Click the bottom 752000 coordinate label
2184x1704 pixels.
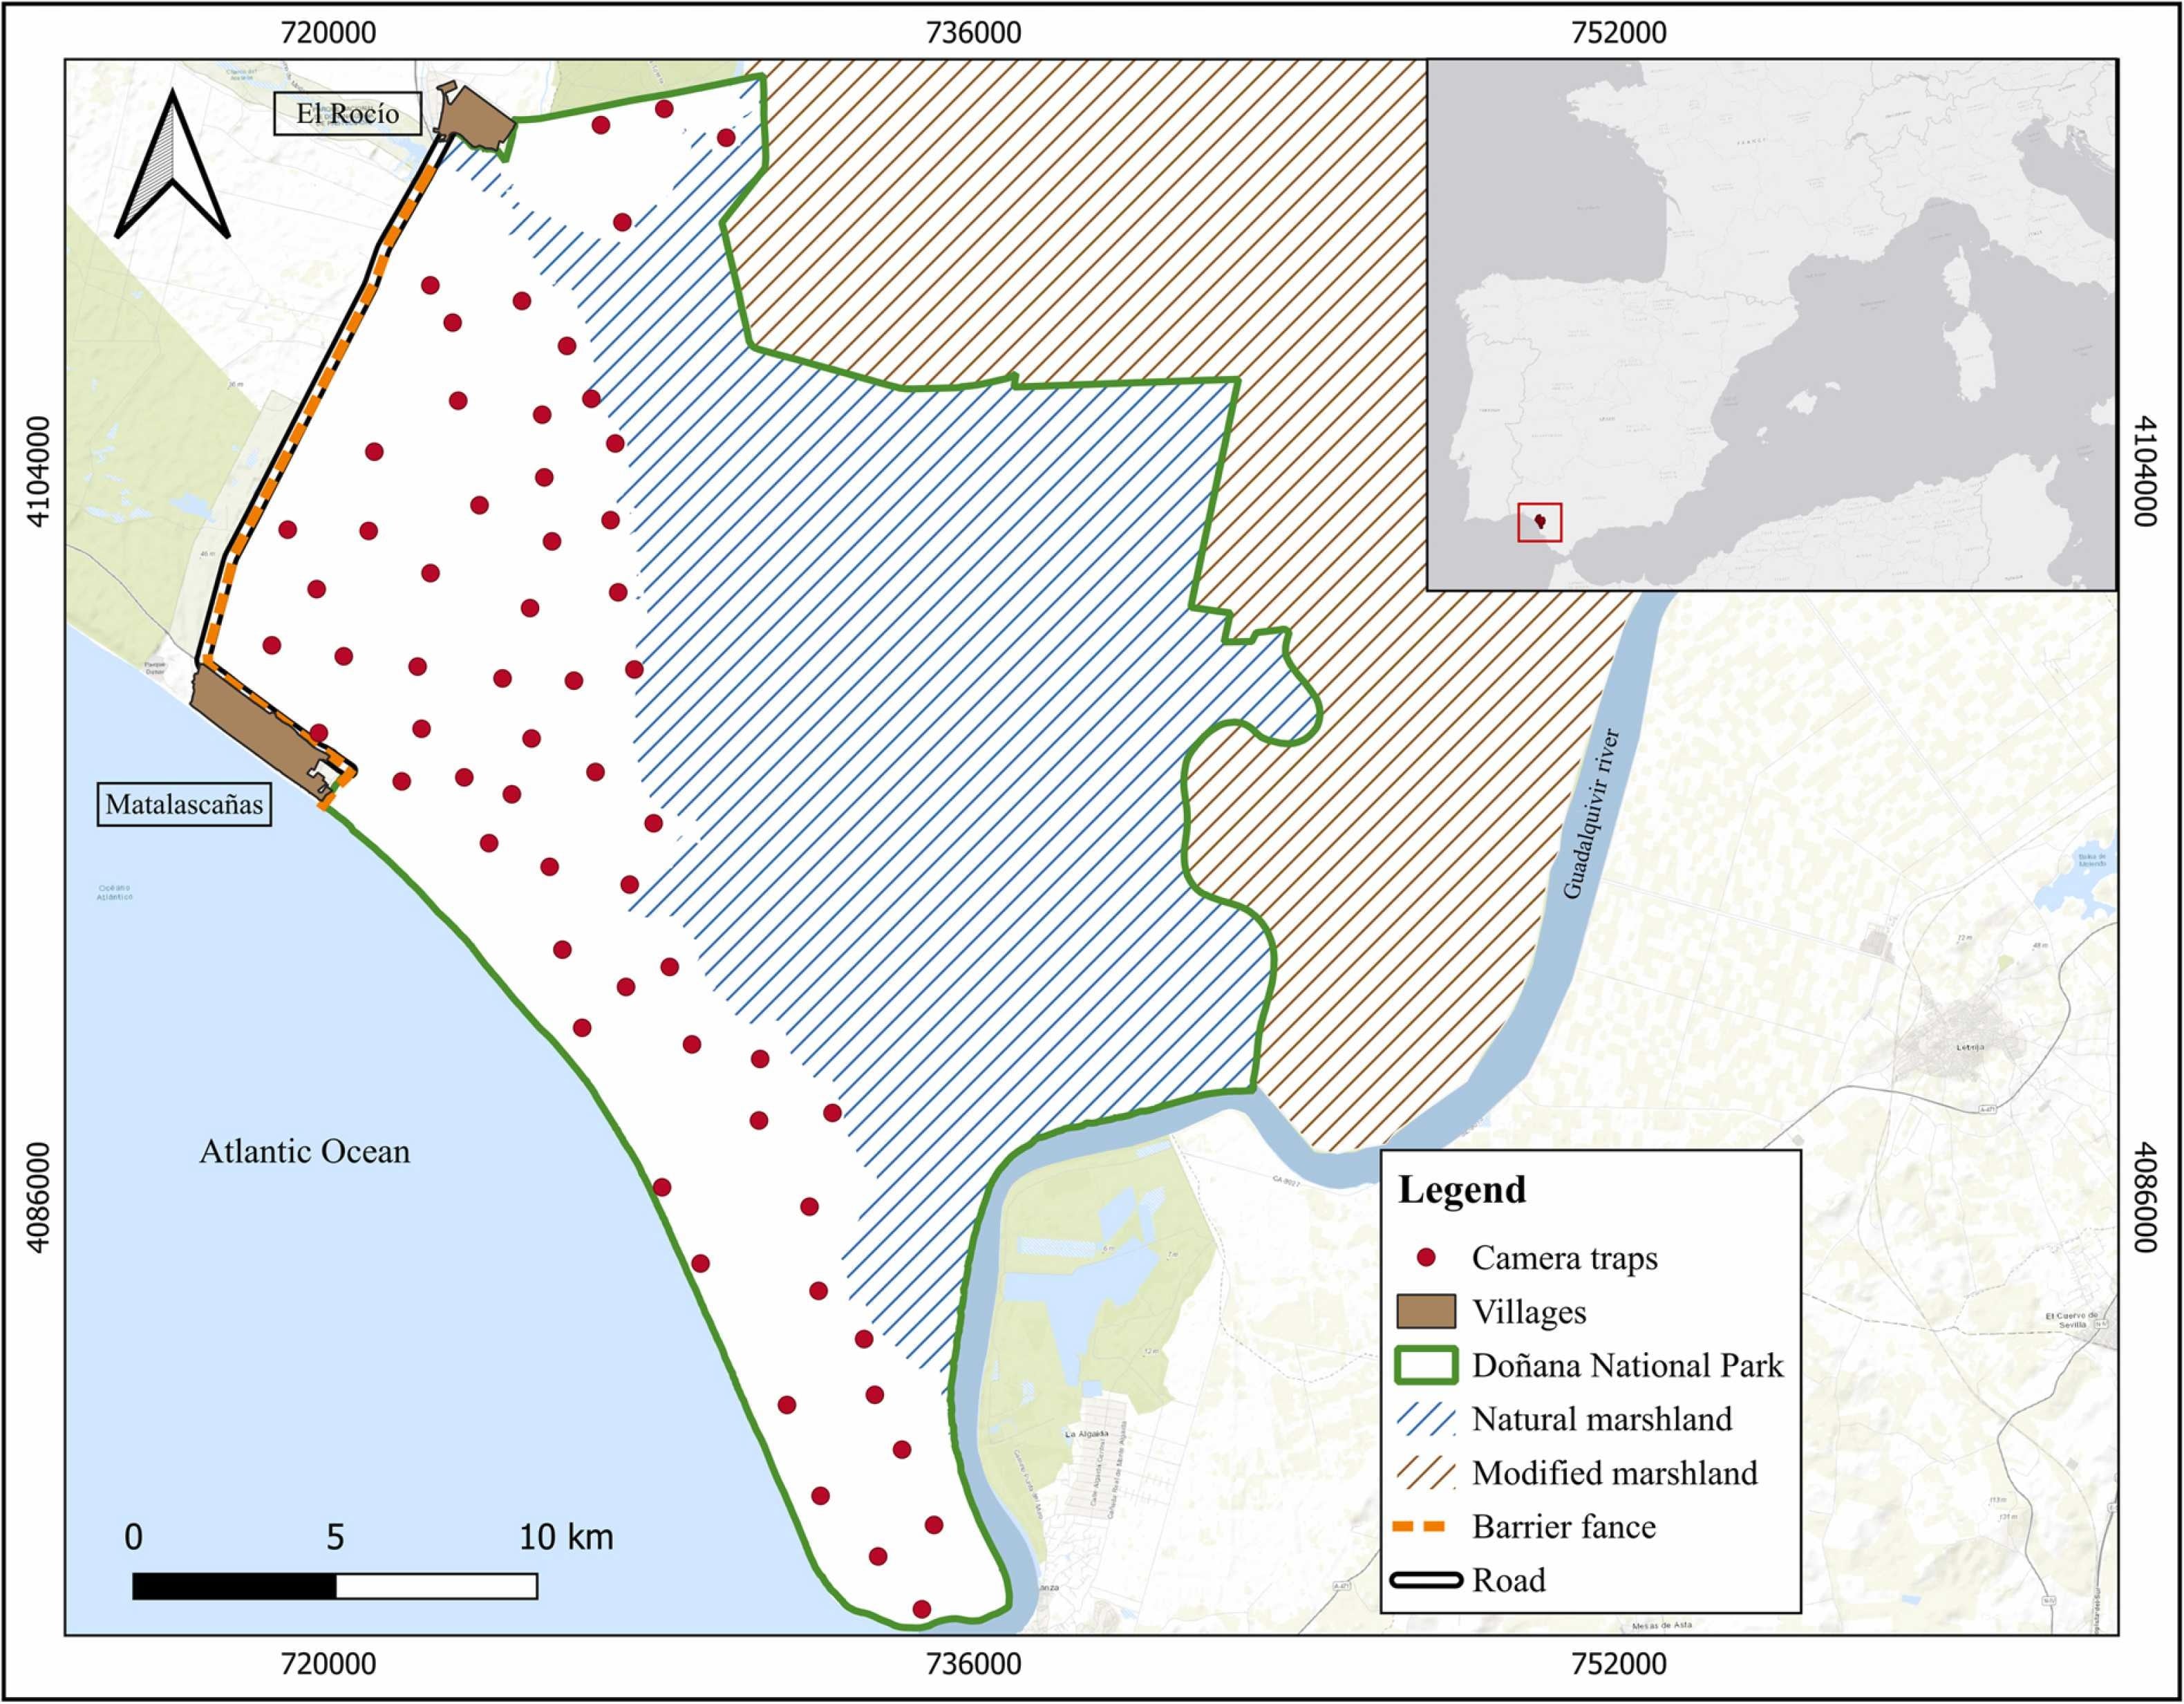[1619, 1665]
